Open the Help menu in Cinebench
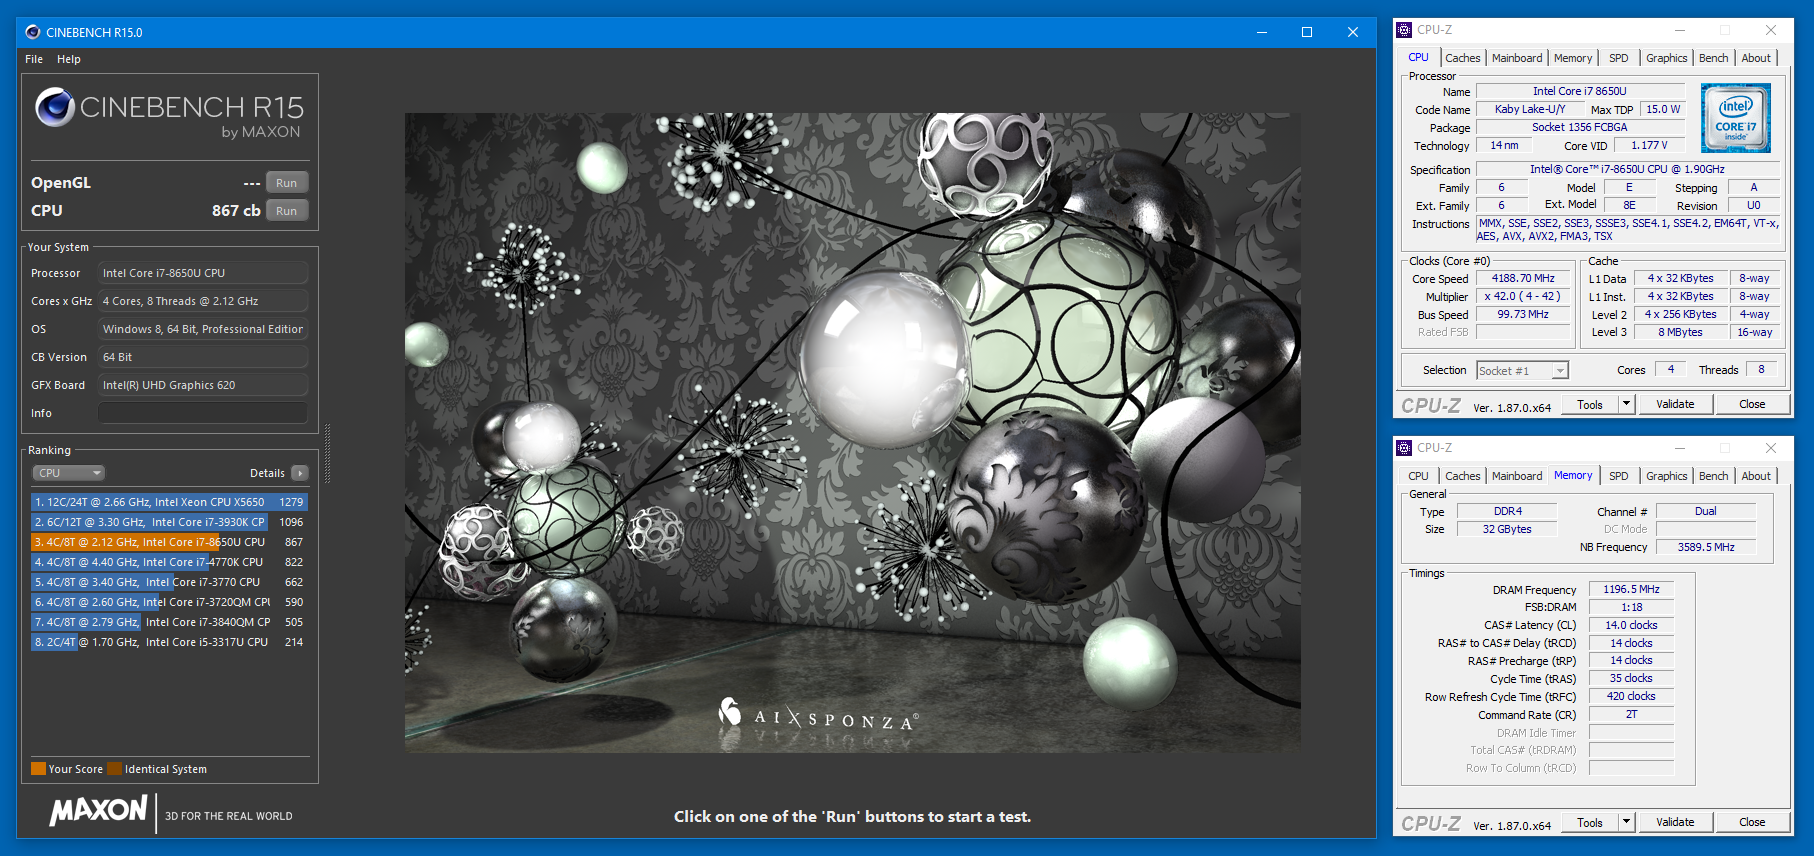Viewport: 1814px width, 856px height. tap(69, 59)
